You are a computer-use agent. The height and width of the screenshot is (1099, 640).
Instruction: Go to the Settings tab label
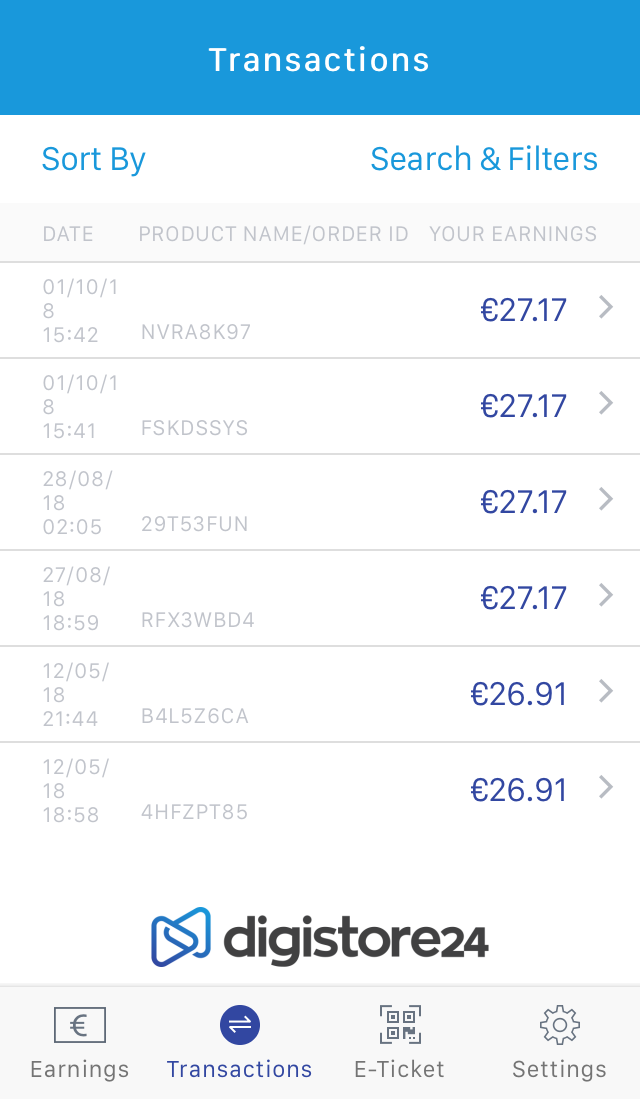[x=559, y=1069]
